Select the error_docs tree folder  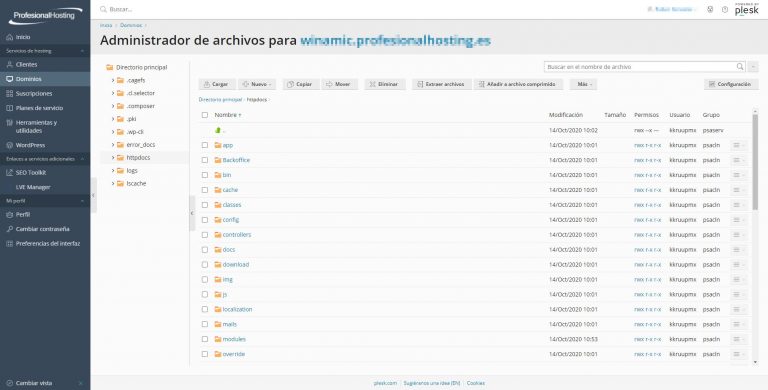[x=140, y=145]
